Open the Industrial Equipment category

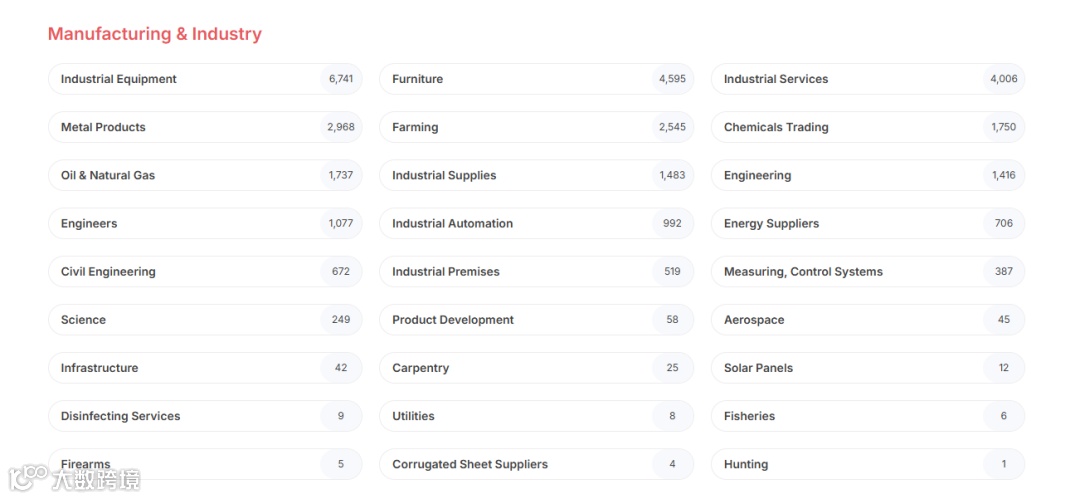(119, 79)
